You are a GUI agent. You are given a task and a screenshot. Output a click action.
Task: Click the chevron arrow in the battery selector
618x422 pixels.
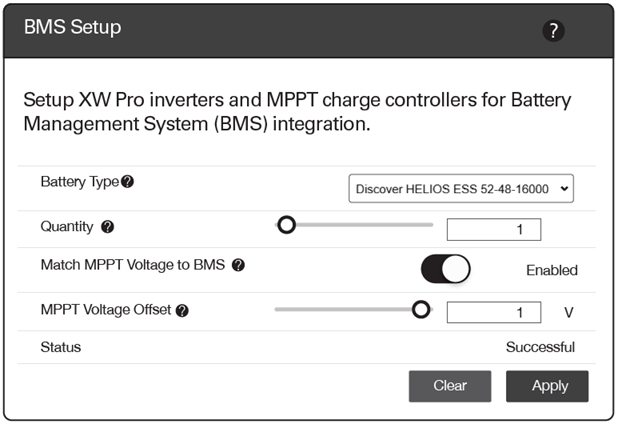(564, 189)
